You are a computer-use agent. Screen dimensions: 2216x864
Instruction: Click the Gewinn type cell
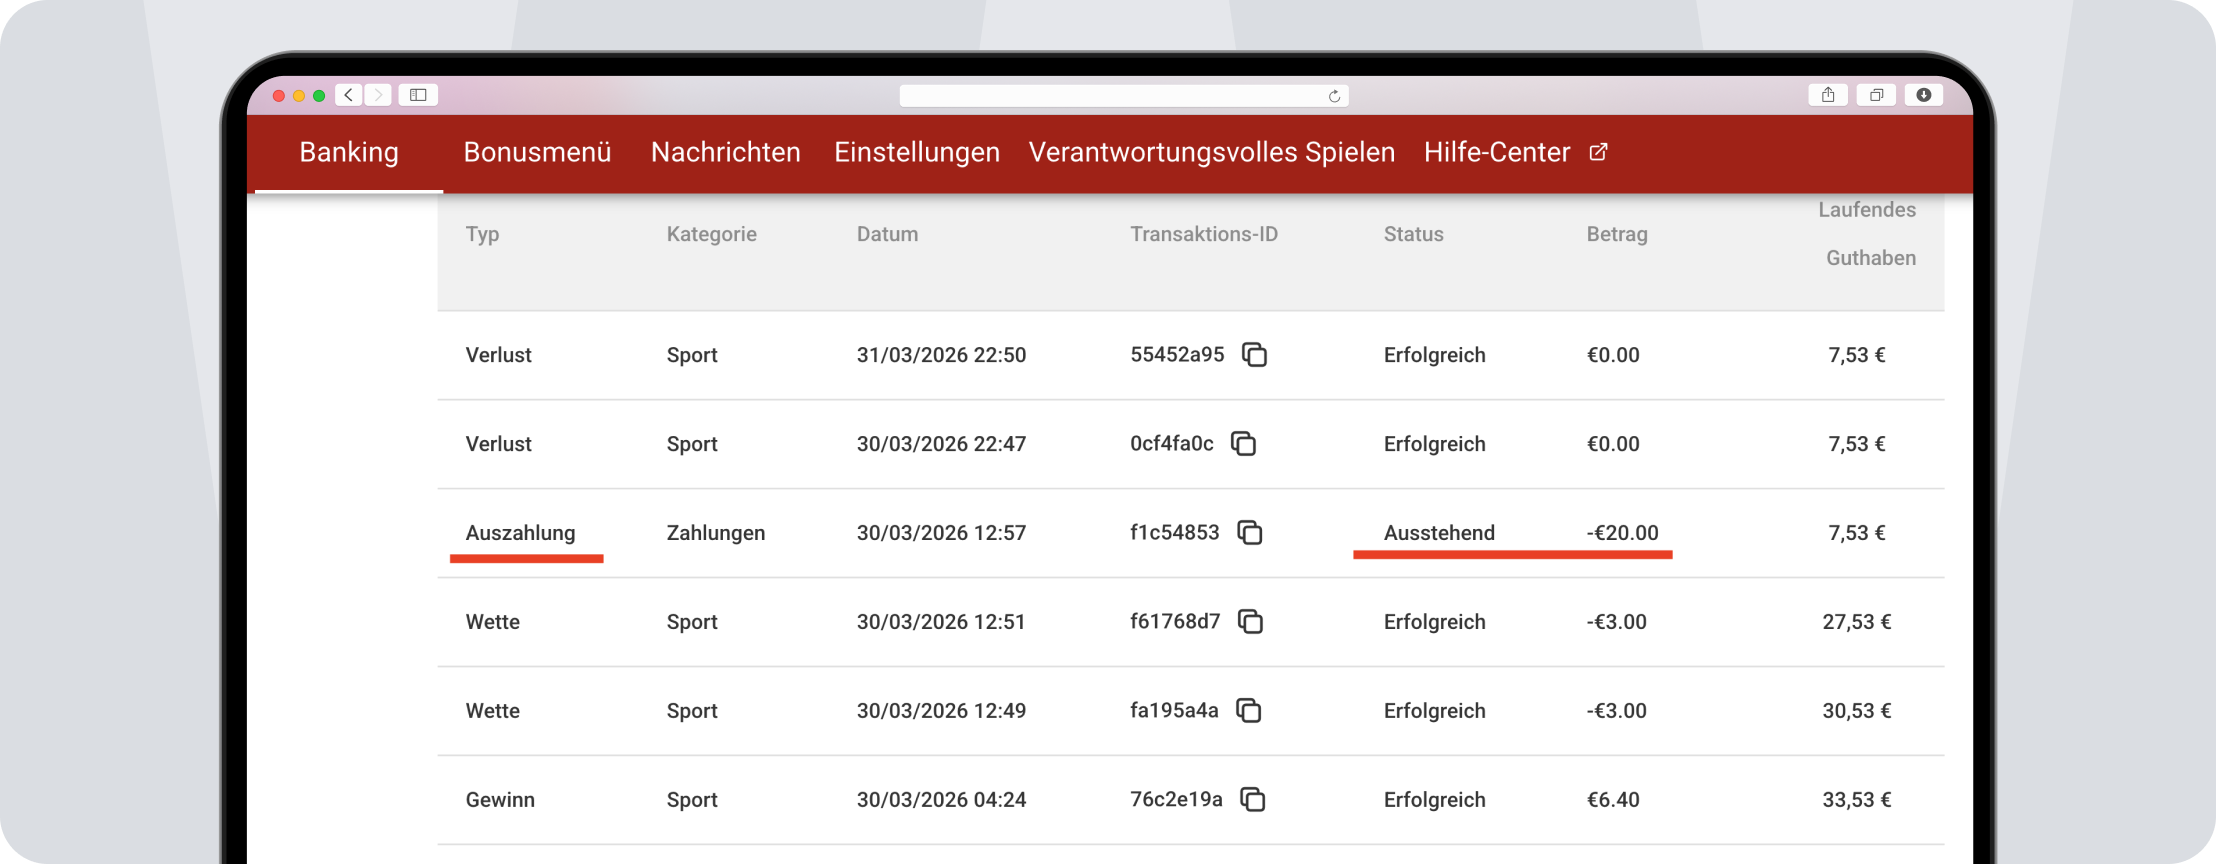(500, 800)
